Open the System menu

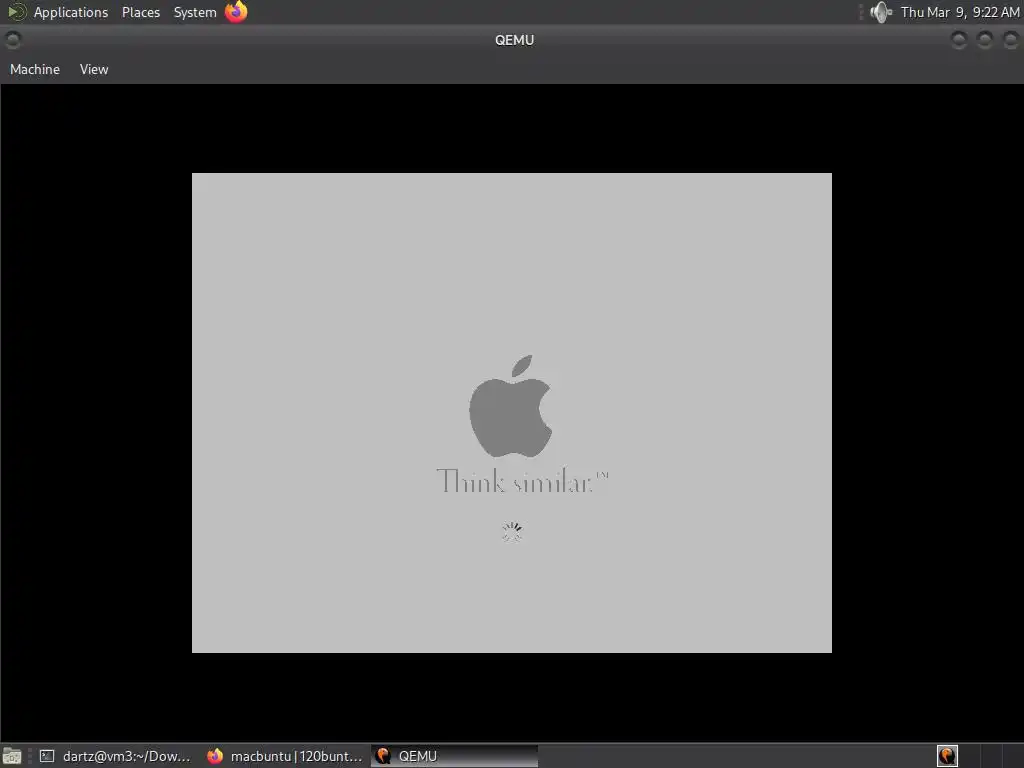point(195,12)
